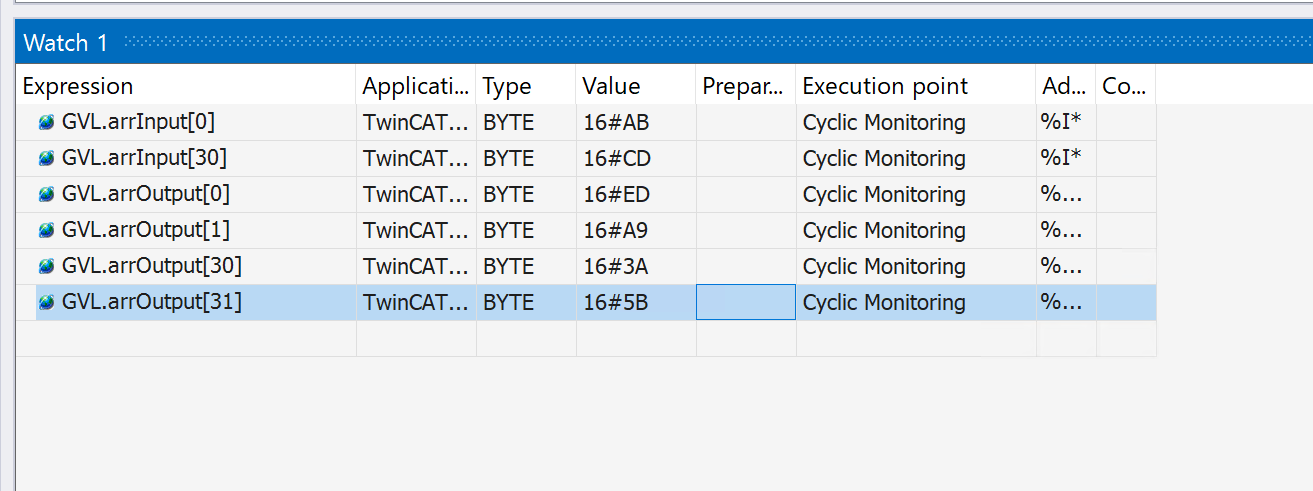Click the value 16#A9 of arrOutput[1]
This screenshot has height=491, width=1313.
click(615, 230)
